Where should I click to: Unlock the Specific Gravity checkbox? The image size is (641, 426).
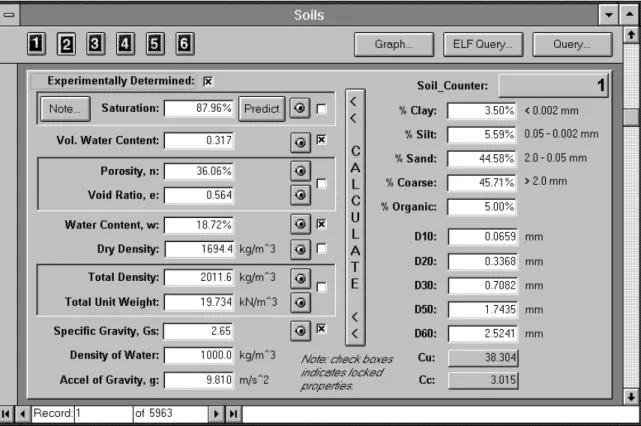pos(322,329)
